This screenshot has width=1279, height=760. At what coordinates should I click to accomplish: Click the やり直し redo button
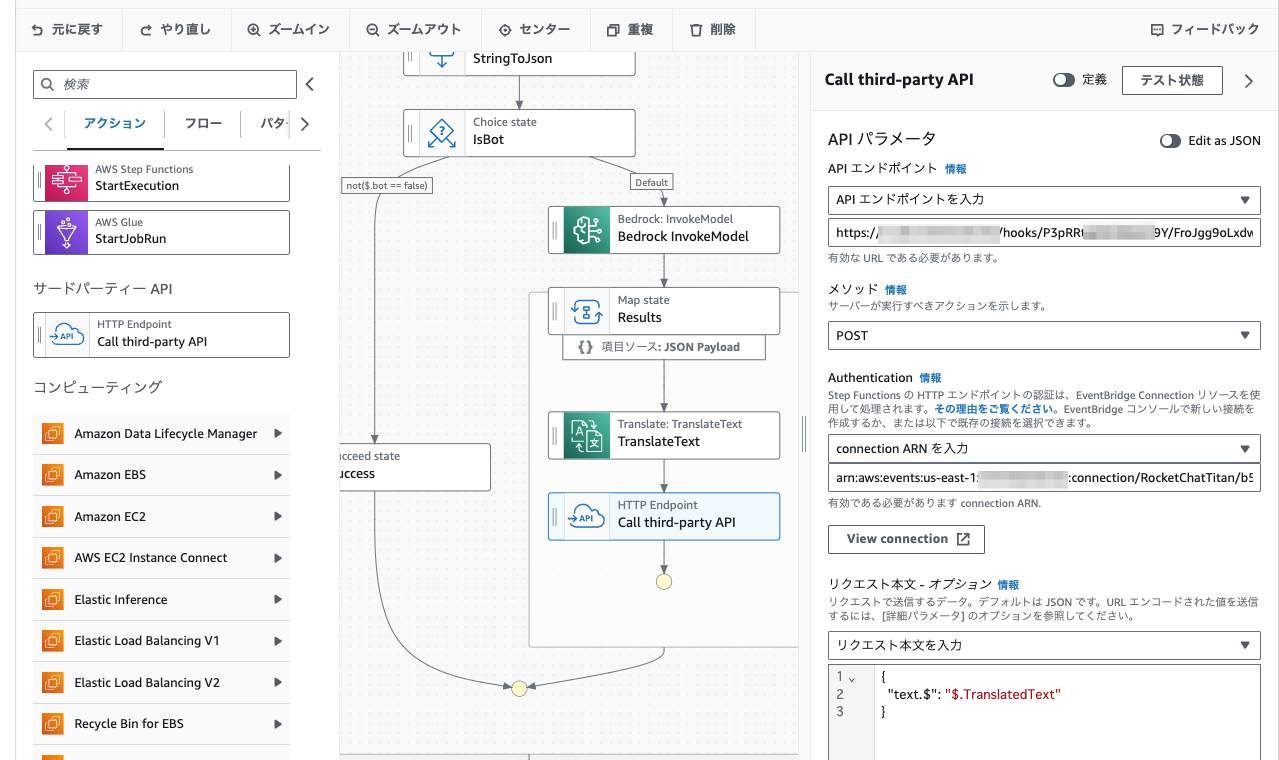click(176, 30)
